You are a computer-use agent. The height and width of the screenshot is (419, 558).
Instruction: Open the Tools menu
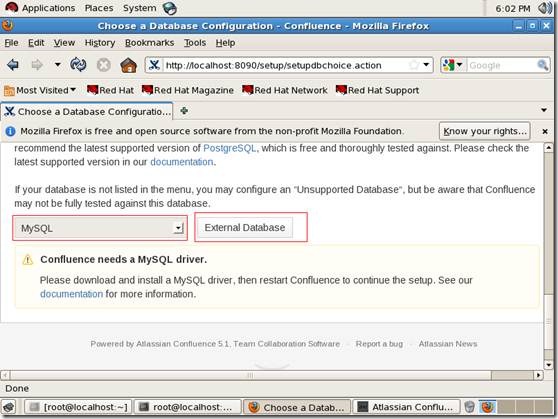[x=195, y=43]
